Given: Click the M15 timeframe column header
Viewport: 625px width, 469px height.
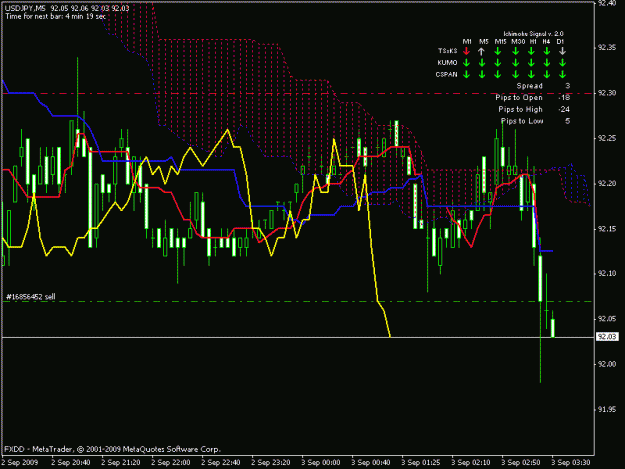Looking at the screenshot, I should (x=501, y=41).
